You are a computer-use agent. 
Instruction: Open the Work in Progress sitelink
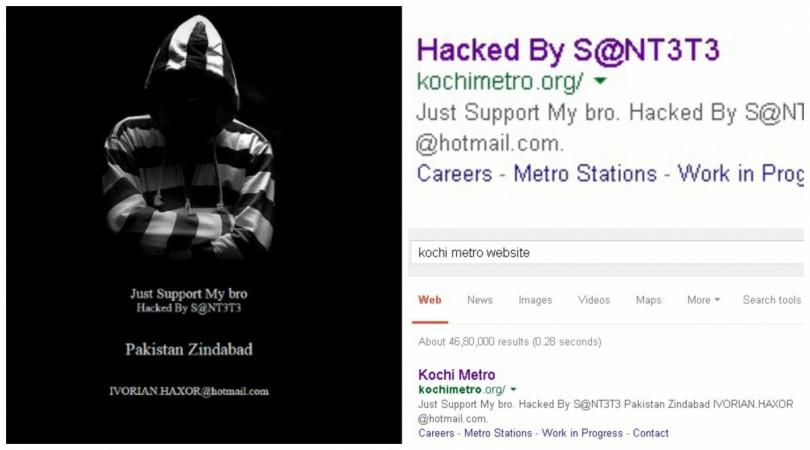tap(582, 433)
